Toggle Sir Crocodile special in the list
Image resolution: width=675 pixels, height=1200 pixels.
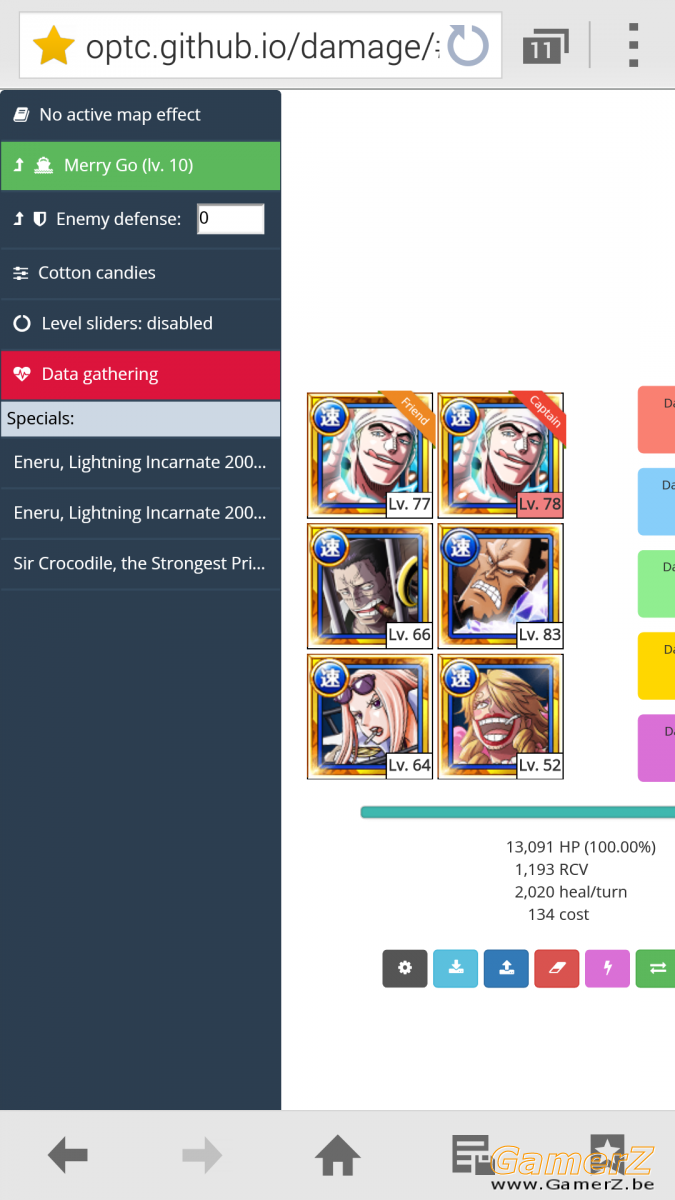point(140,564)
